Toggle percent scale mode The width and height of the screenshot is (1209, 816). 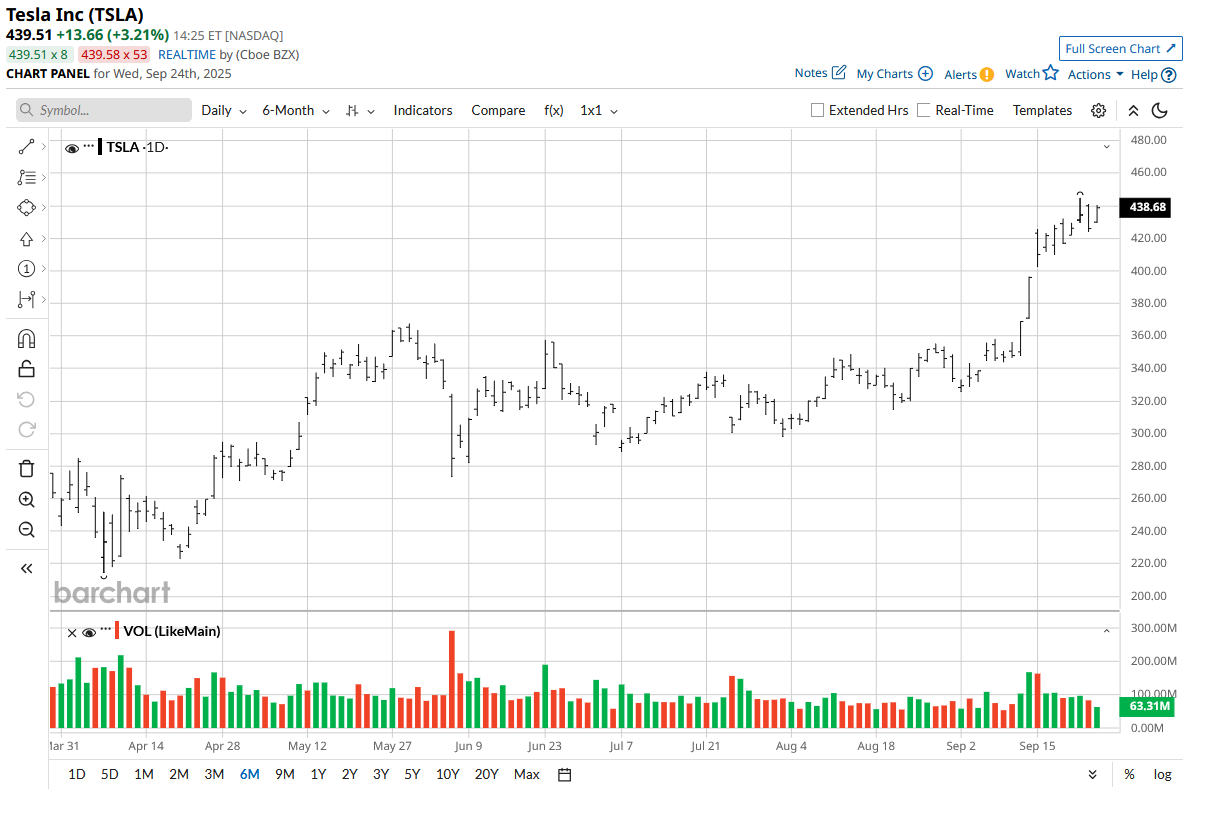(x=1129, y=774)
